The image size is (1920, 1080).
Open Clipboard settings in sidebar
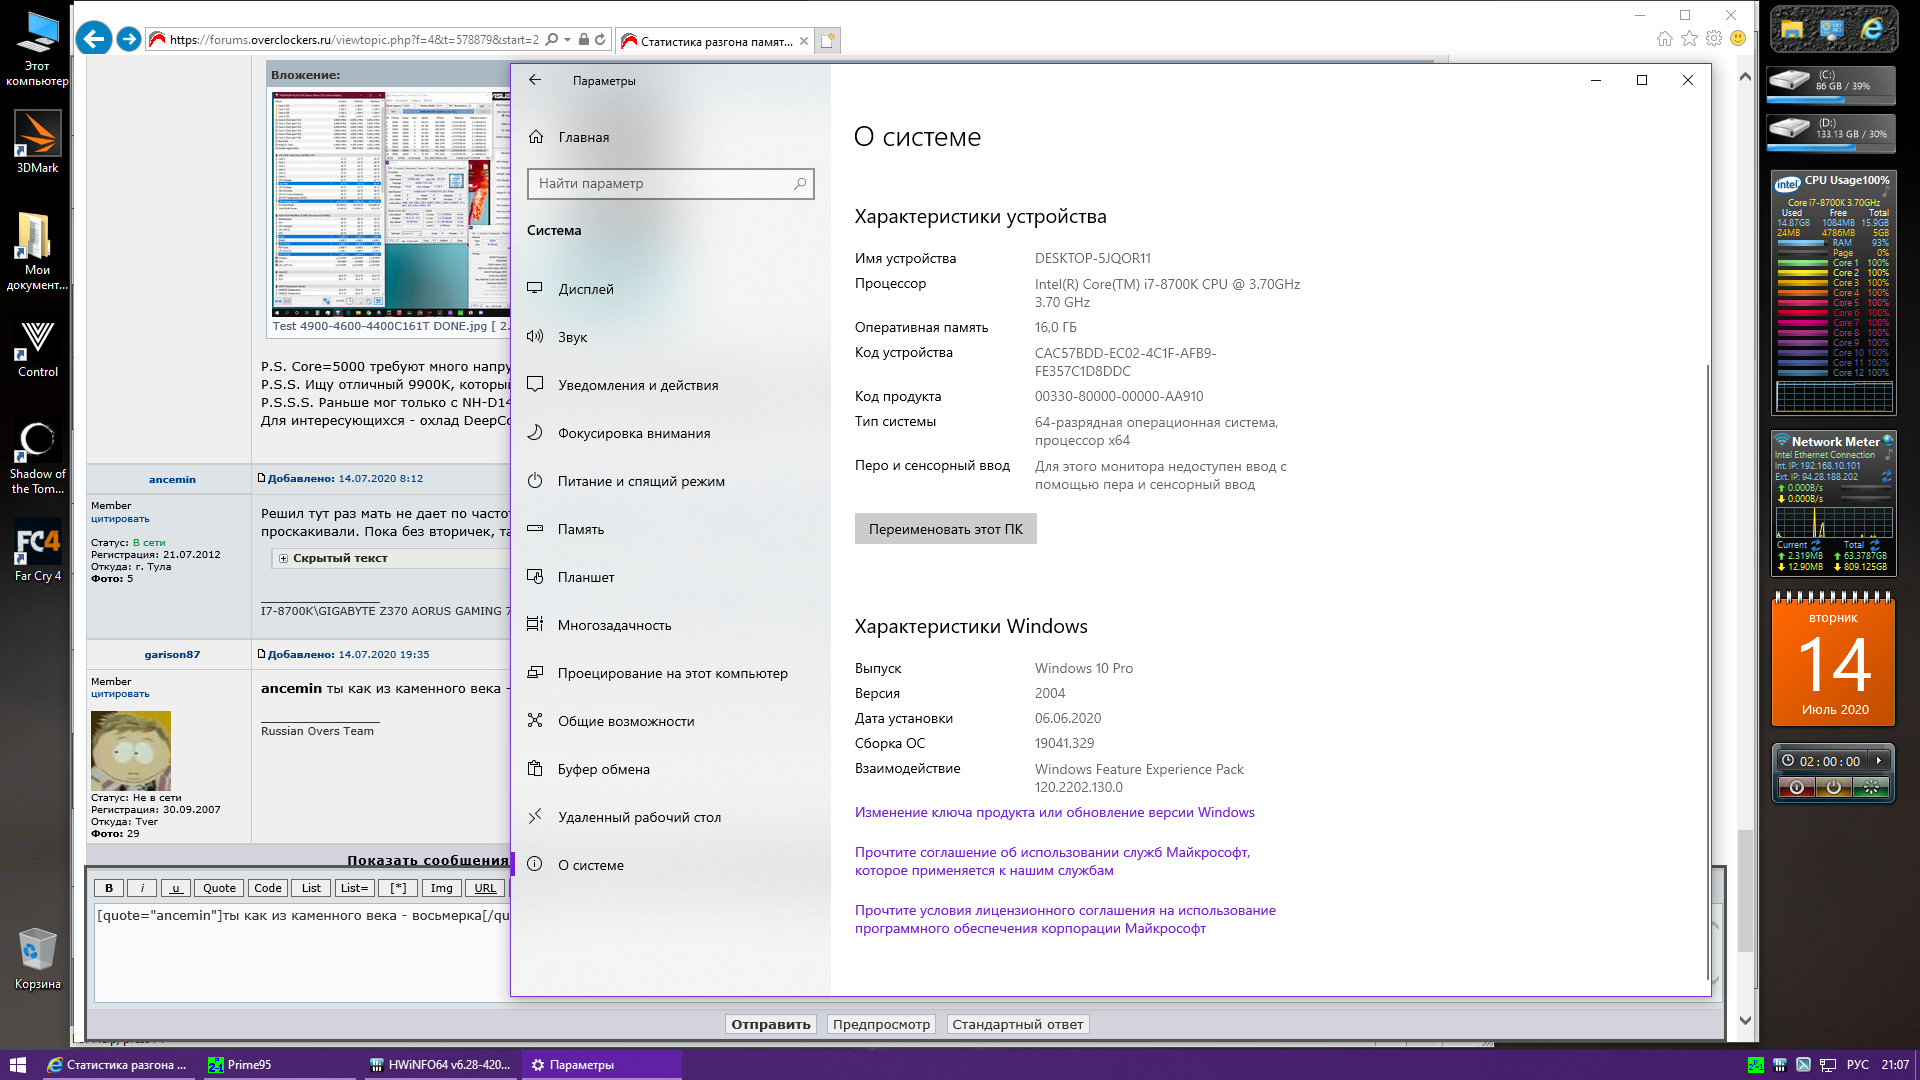pyautogui.click(x=603, y=769)
